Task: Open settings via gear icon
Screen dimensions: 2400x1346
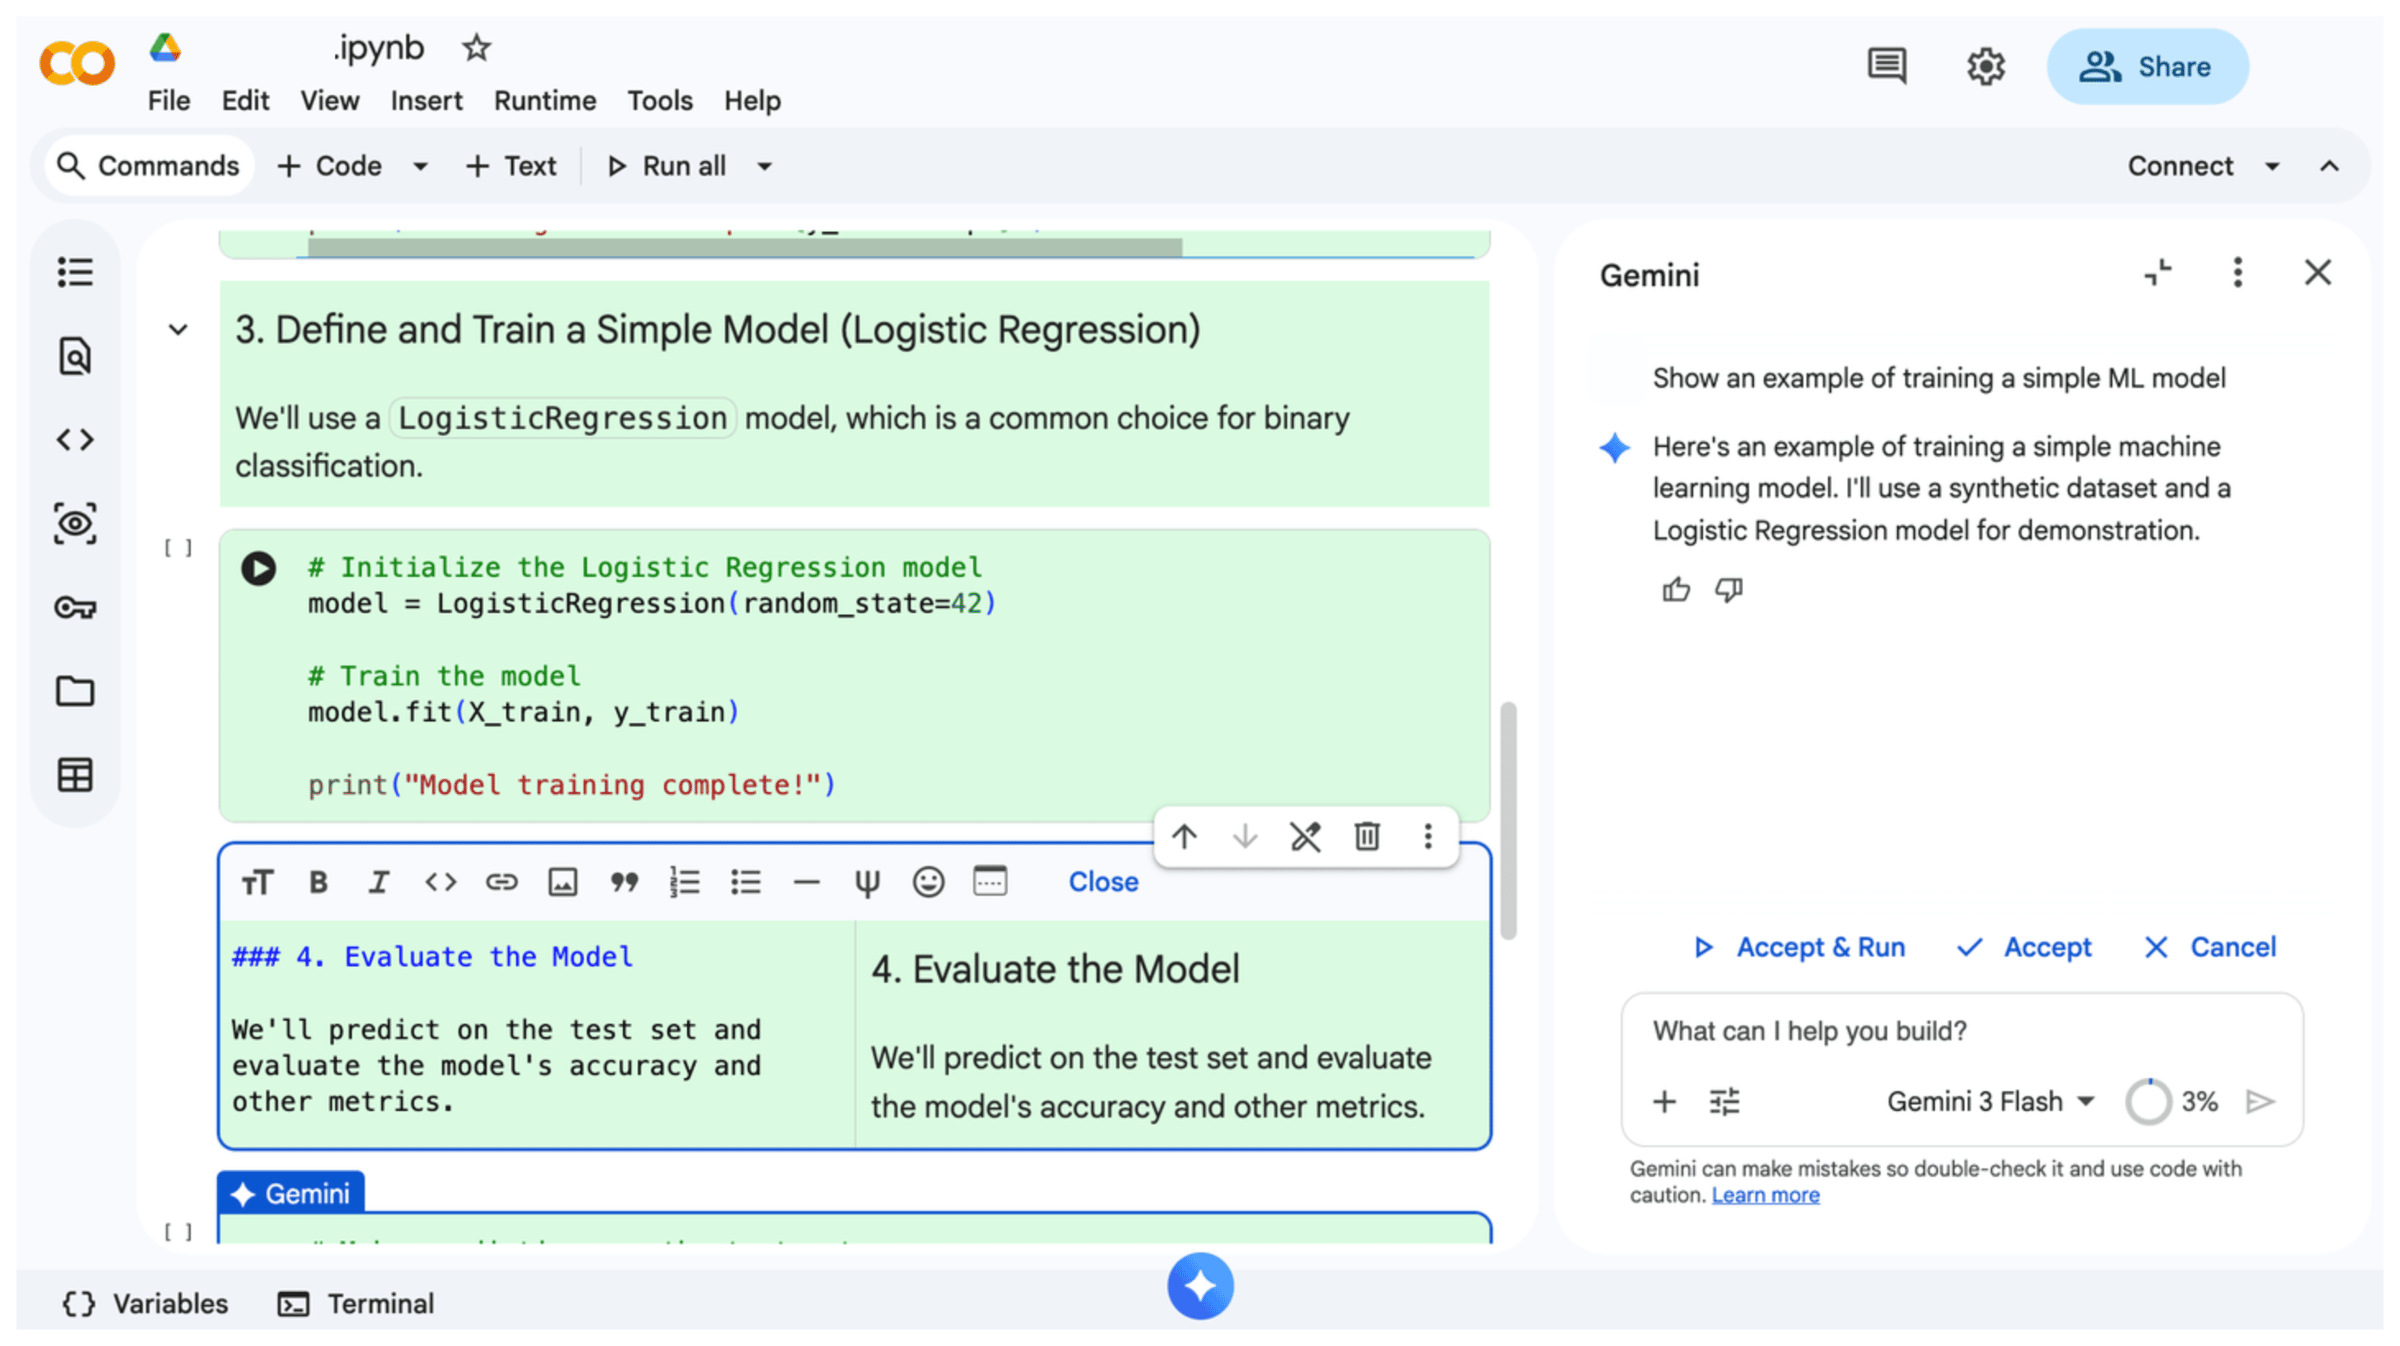Action: [1986, 67]
